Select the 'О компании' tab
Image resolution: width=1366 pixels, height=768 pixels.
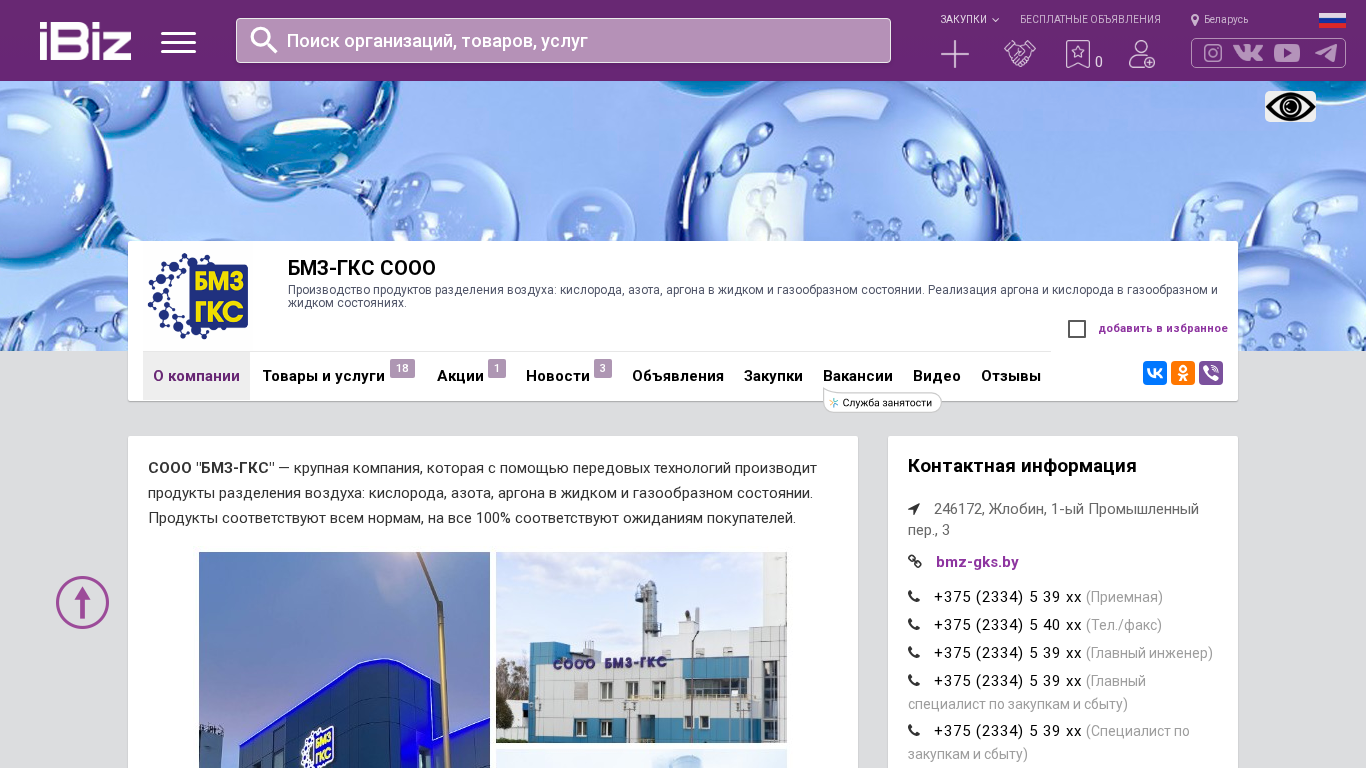196,376
